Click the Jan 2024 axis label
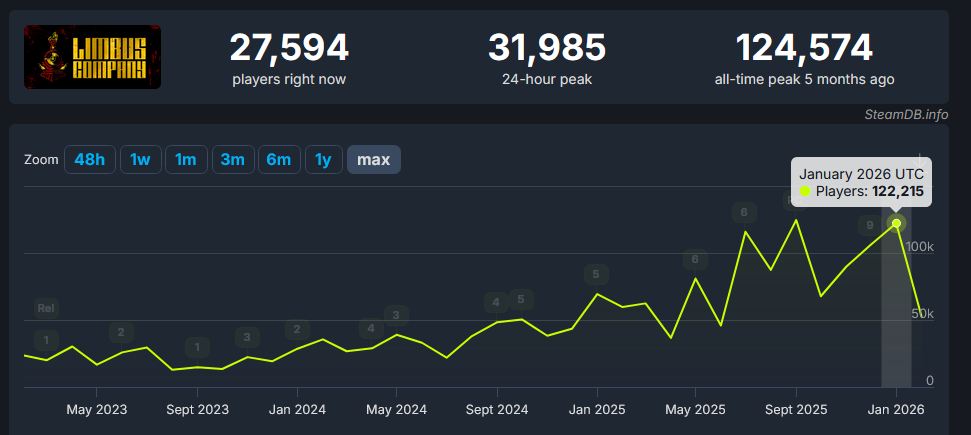 click(297, 410)
